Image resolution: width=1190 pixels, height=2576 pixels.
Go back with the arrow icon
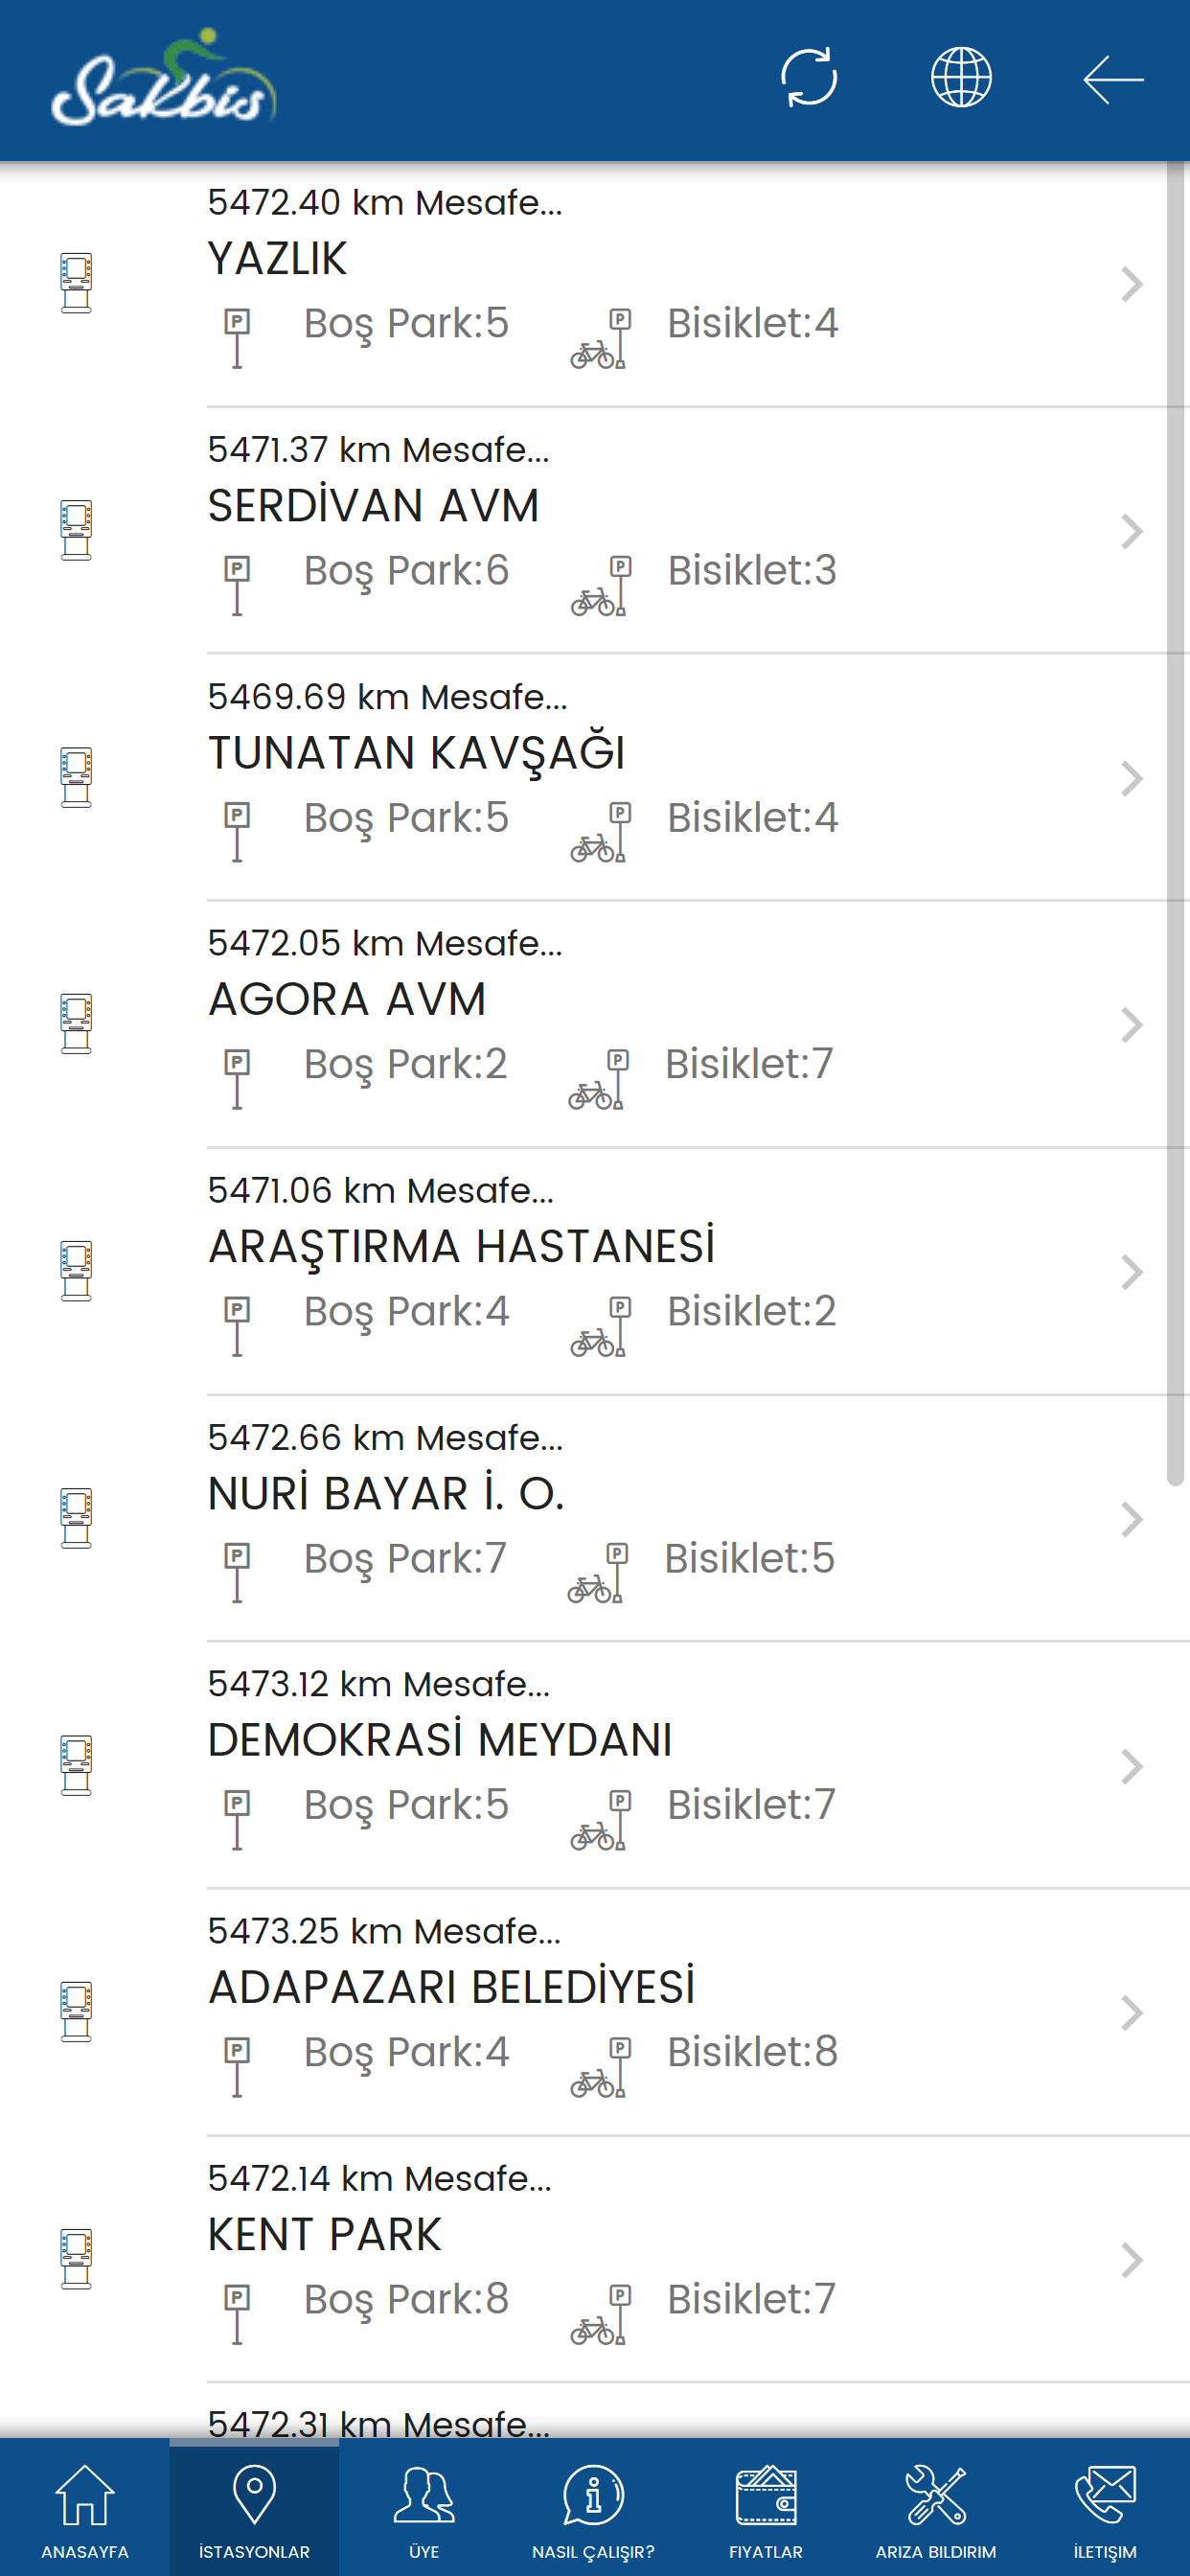tap(1113, 79)
